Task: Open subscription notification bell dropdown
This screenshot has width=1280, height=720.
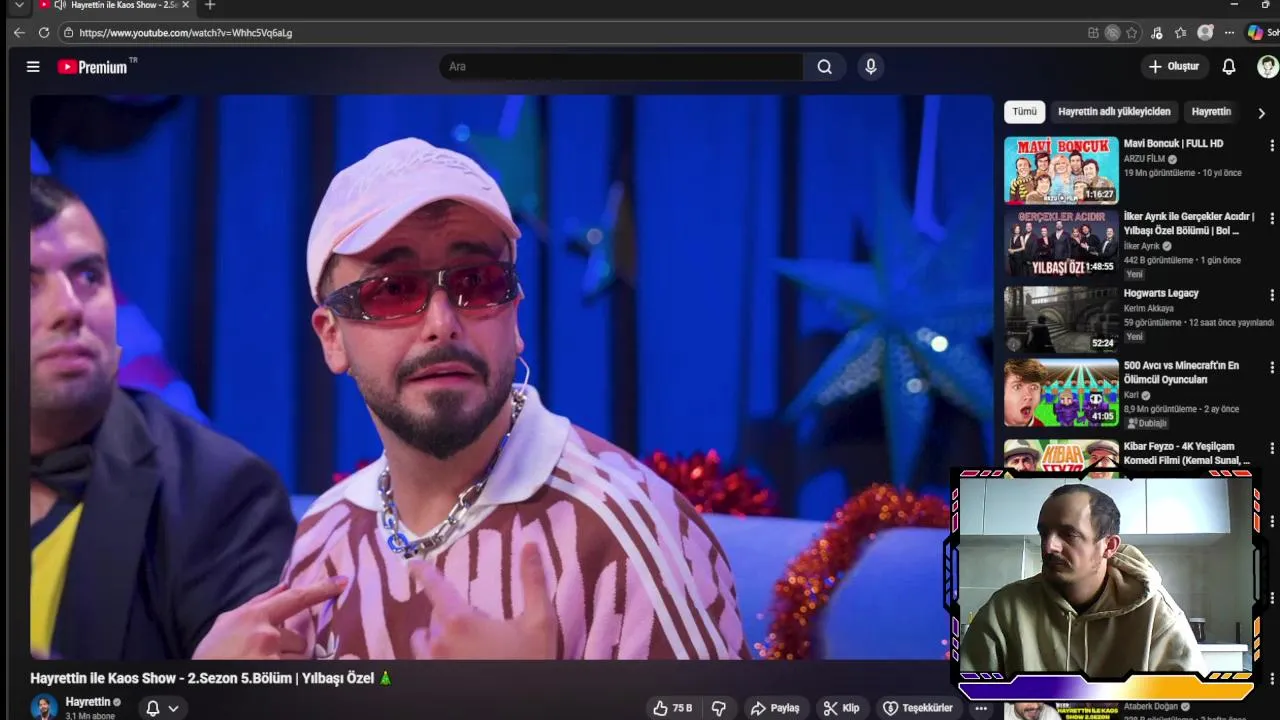Action: click(x=162, y=708)
